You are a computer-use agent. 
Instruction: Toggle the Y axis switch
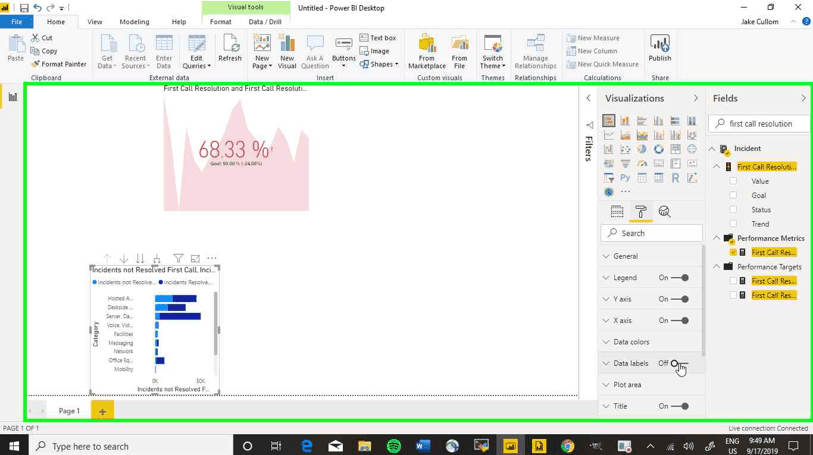(679, 299)
